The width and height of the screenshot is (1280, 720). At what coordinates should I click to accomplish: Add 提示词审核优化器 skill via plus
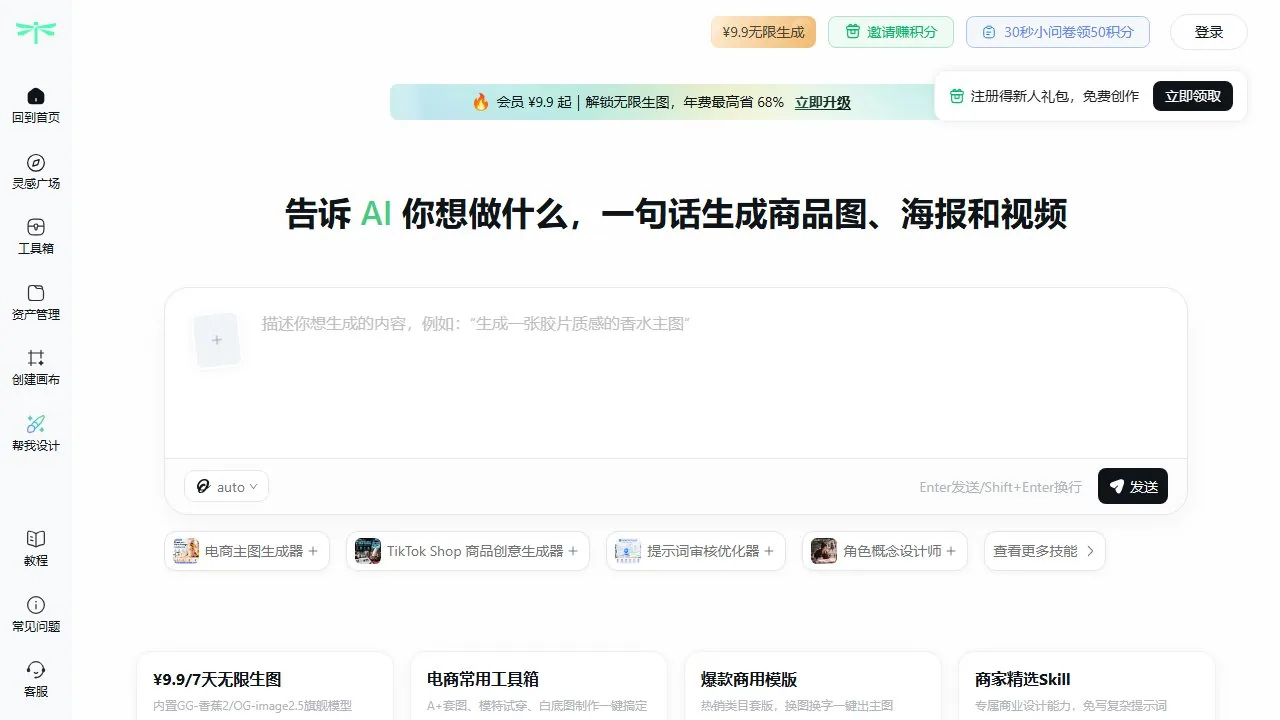point(770,551)
